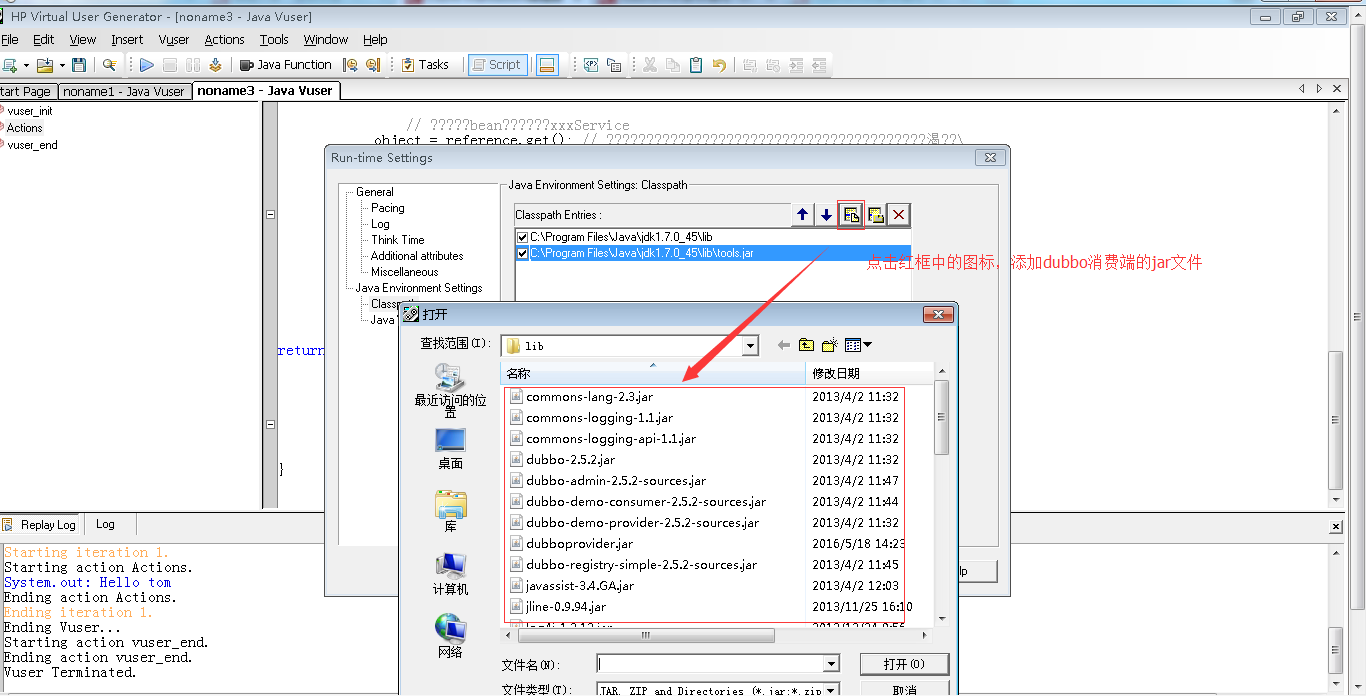This screenshot has height=696, width=1366.
Task: Uncheck jdk1.7.0_45\lib classpath checkbox
Action: tap(522, 237)
